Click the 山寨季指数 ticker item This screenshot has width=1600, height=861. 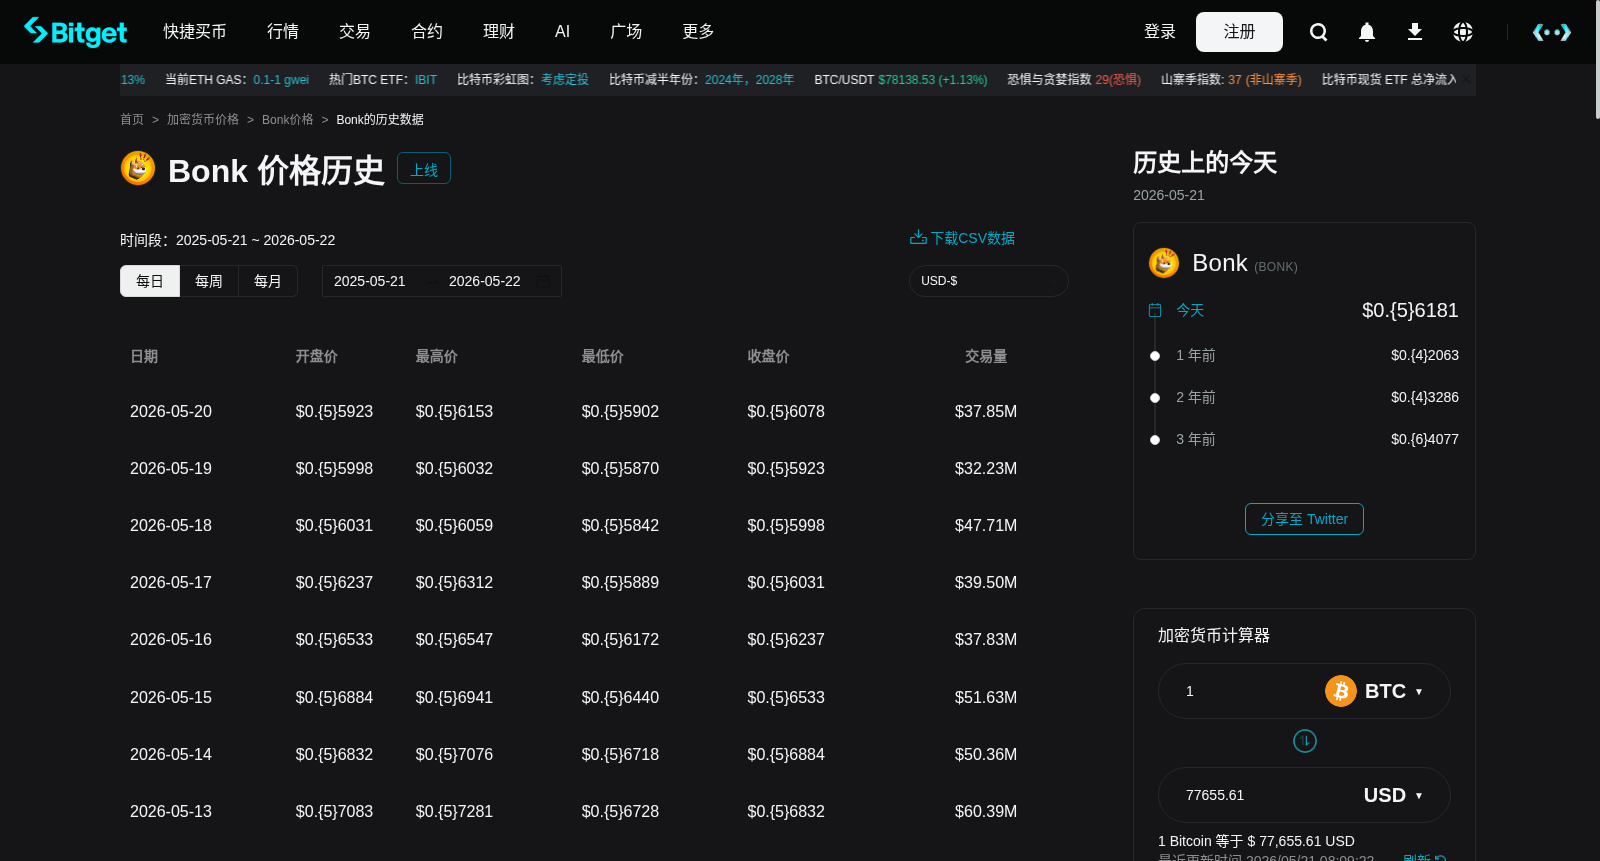[x=1231, y=79]
